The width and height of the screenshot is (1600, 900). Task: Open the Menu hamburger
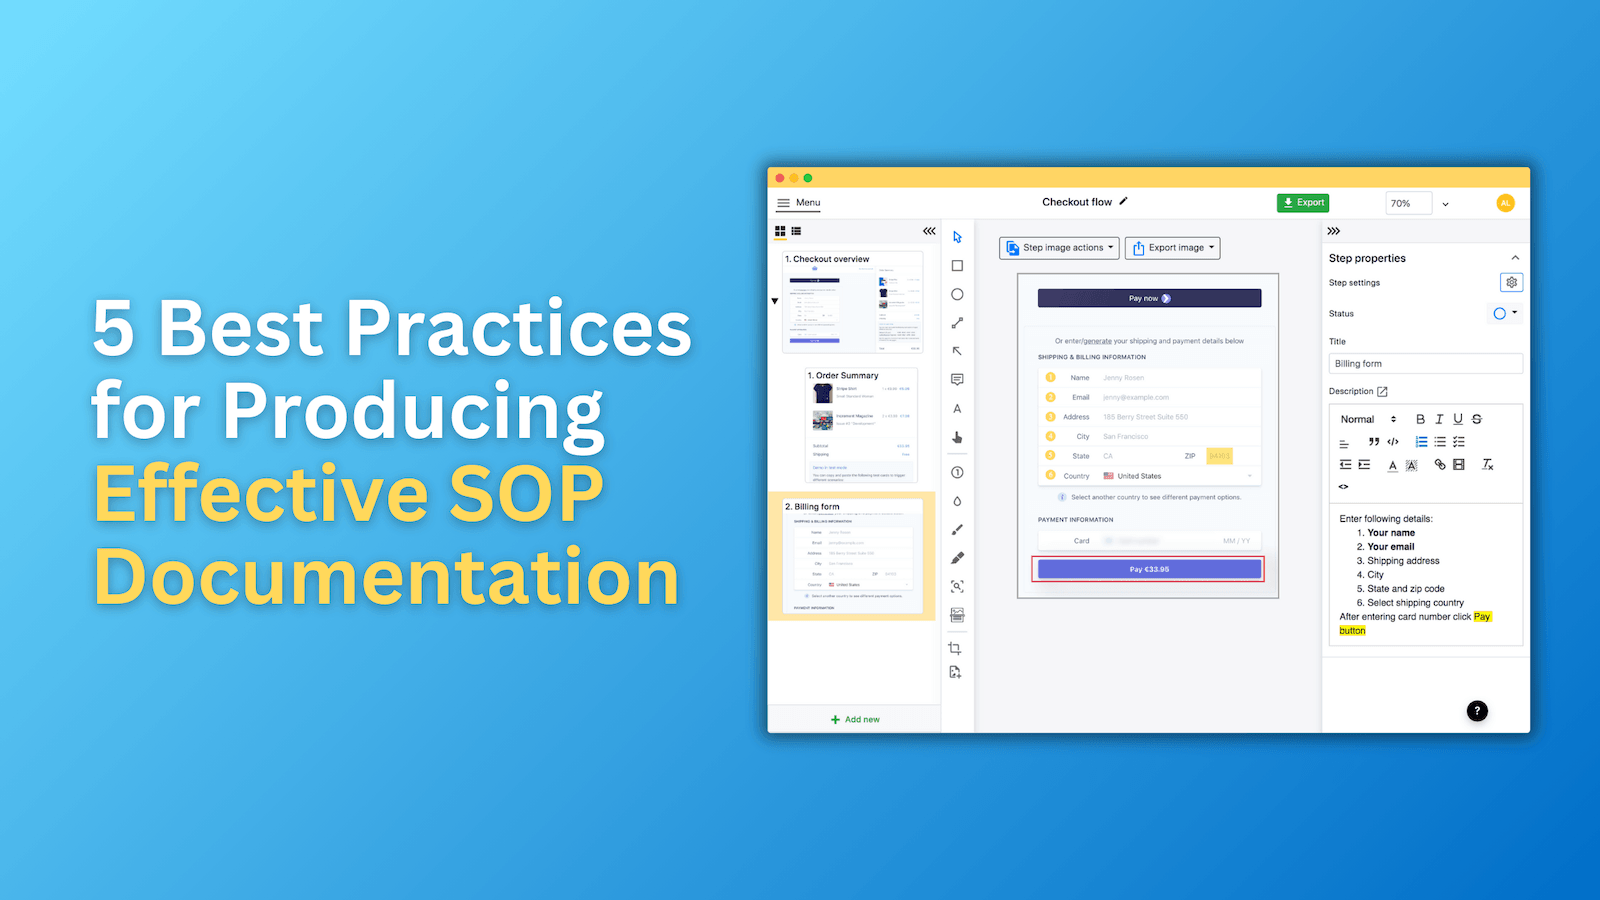(x=798, y=203)
